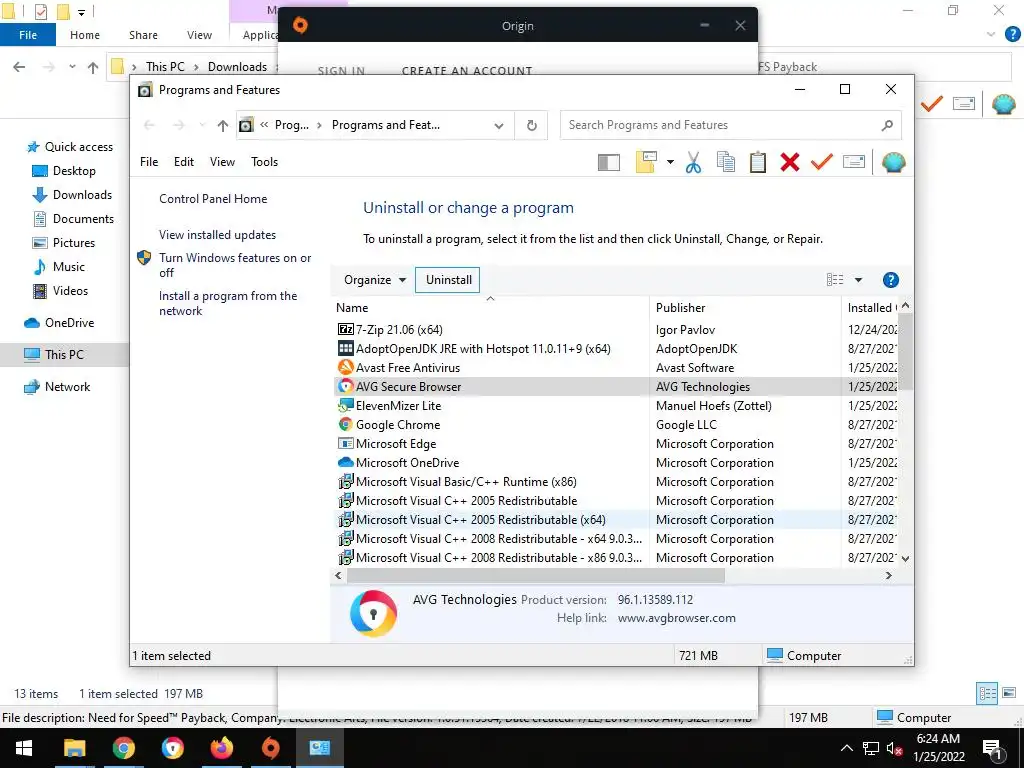
Task: Switch to large icons view in File Explorer
Action: [x=1009, y=693]
